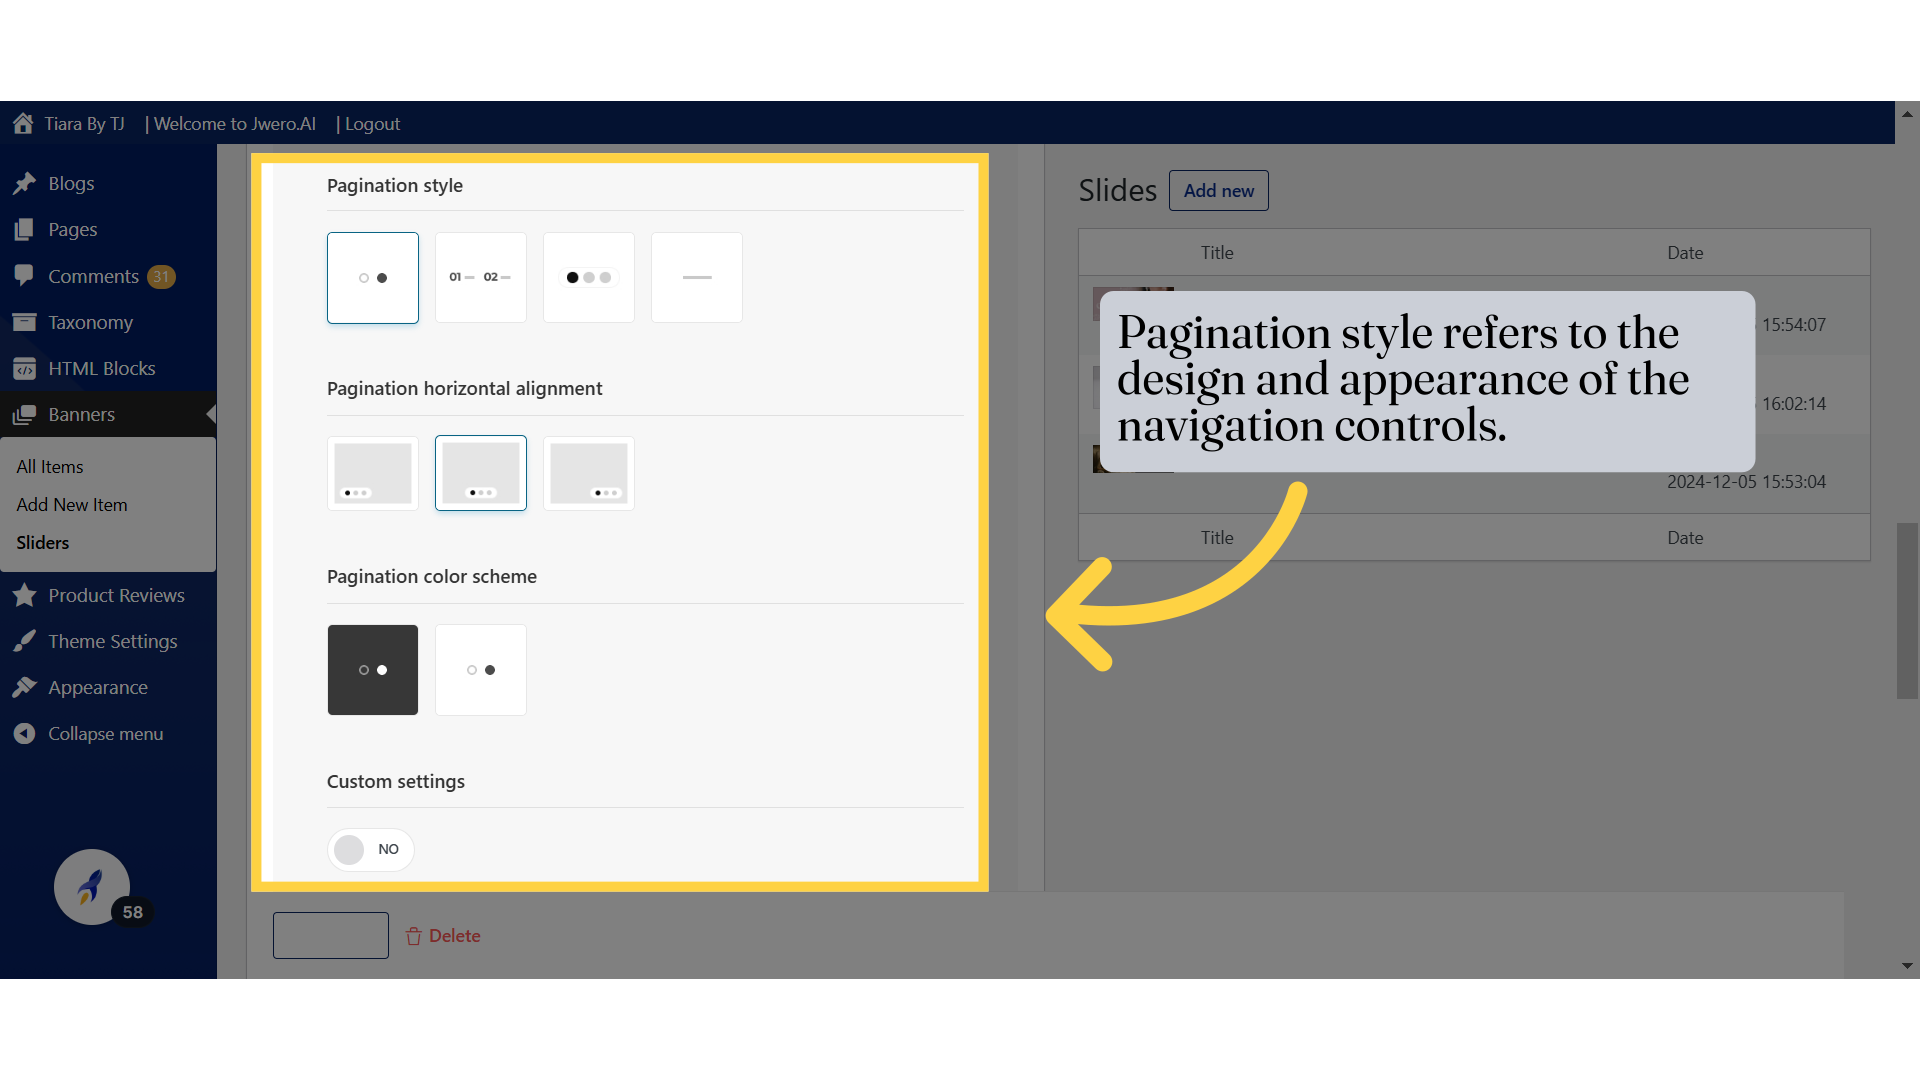This screenshot has height=1080, width=1920.
Task: Select the numbered pagination style
Action: (x=480, y=277)
